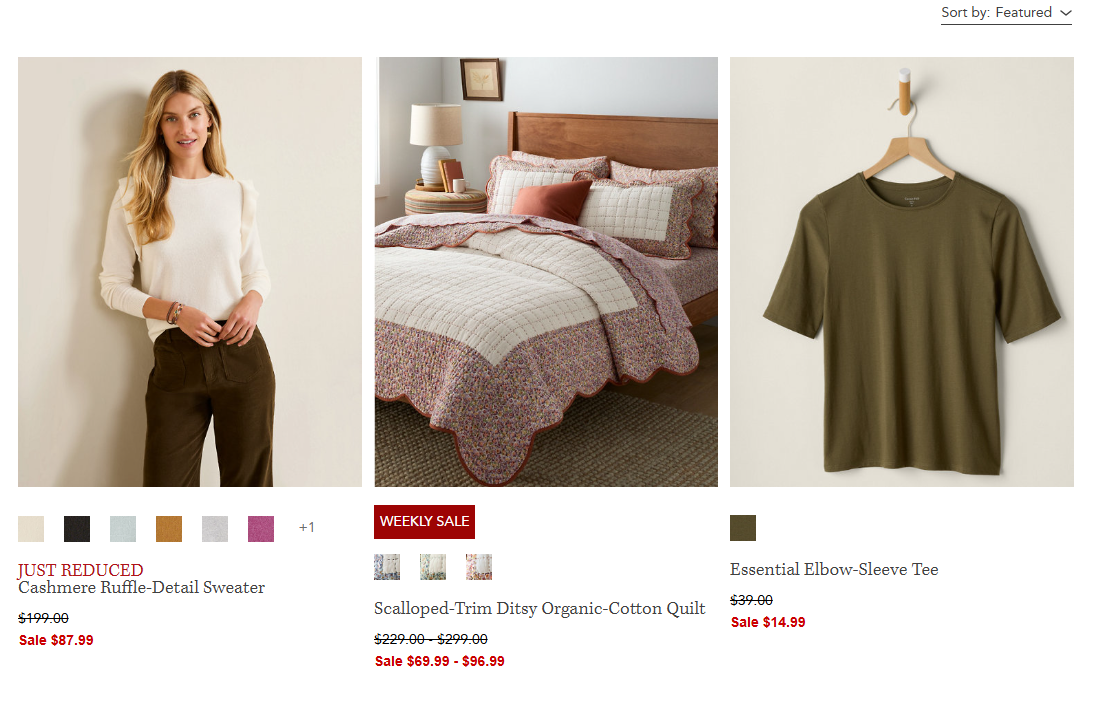1094x717 pixels.
Task: Select the second green floral quilt pattern
Action: click(433, 567)
